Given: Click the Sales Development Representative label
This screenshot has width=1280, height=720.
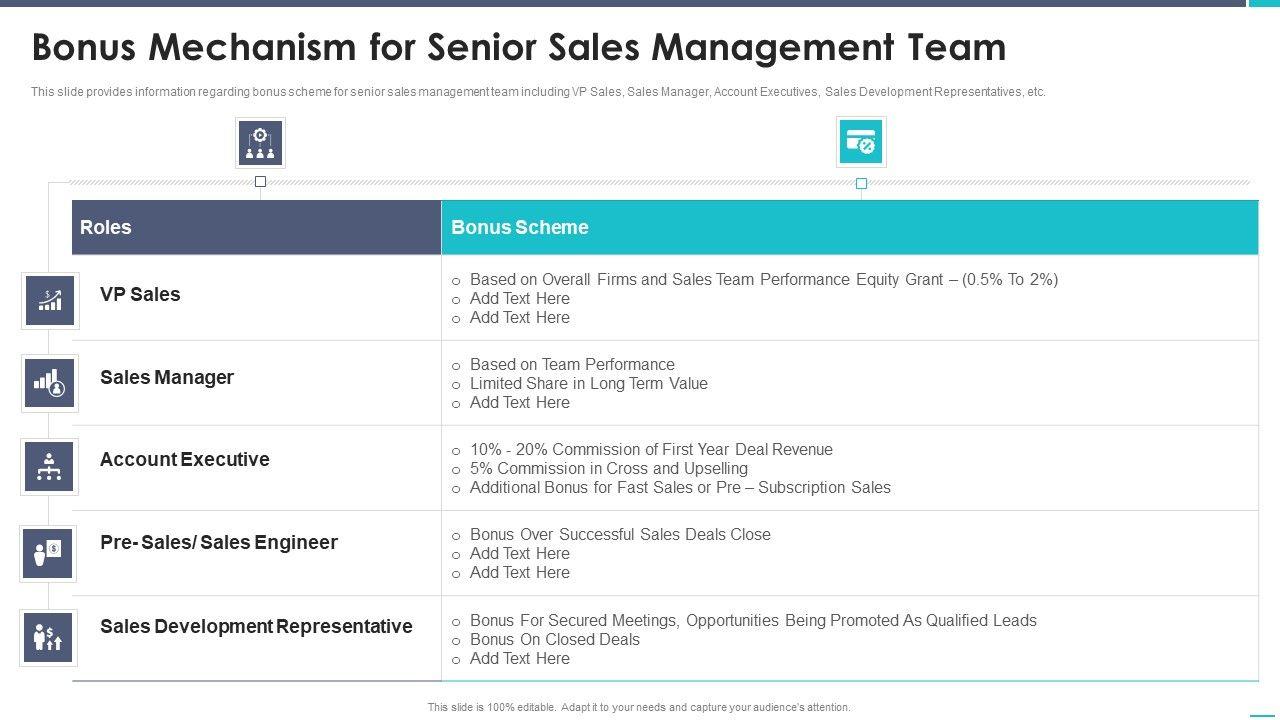Looking at the screenshot, I should pos(256,626).
